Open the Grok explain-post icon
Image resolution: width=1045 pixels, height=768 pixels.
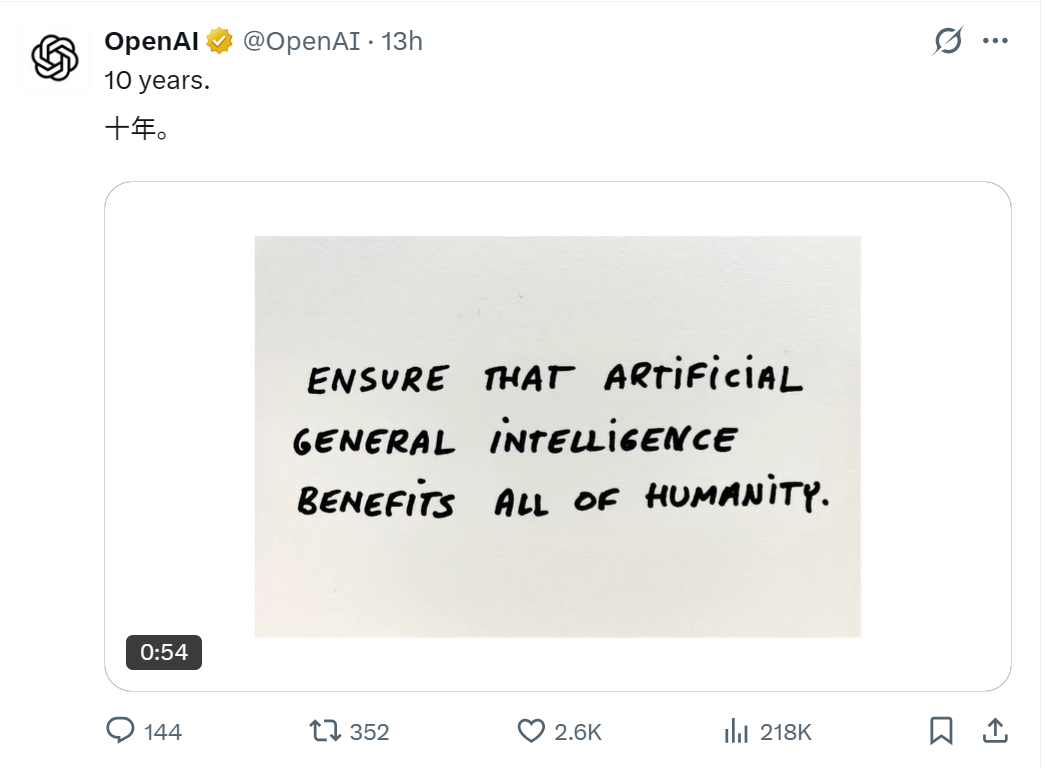coord(947,41)
